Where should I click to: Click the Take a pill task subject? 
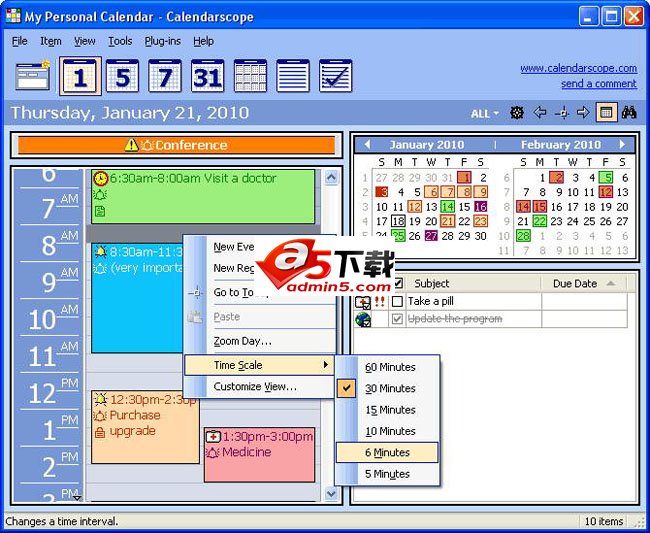pos(430,301)
